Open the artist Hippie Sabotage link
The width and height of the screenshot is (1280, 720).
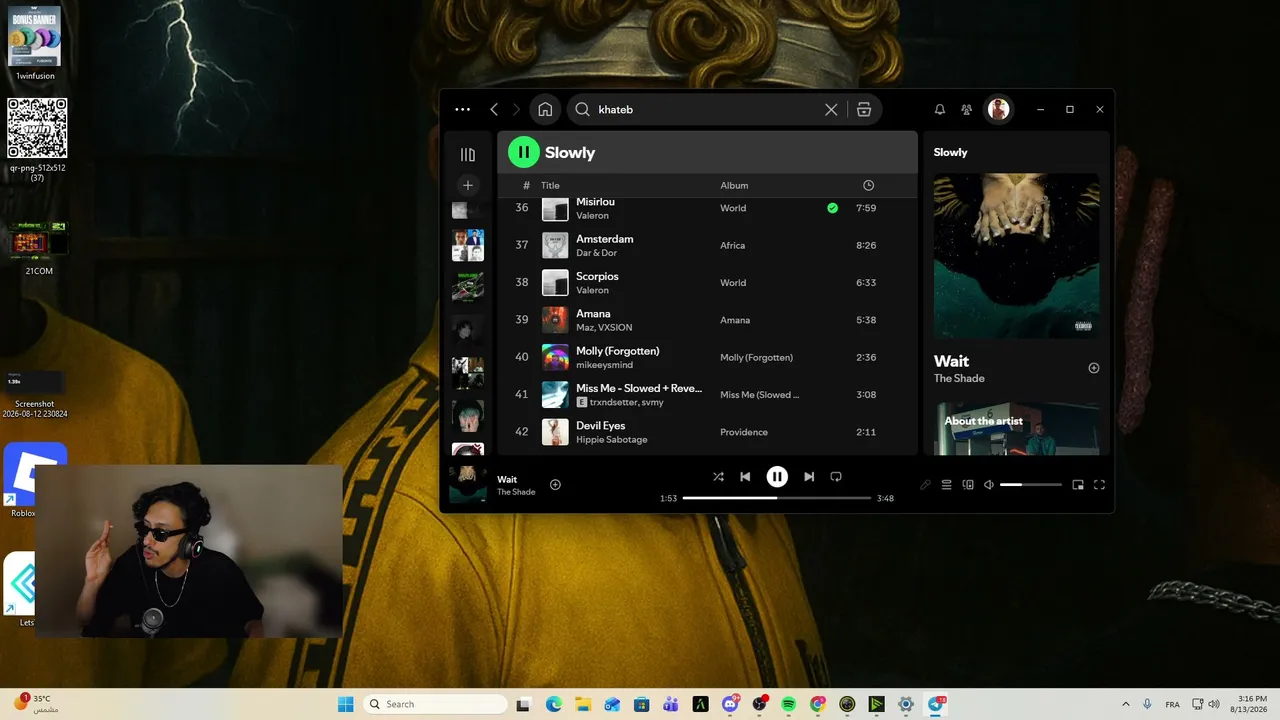612,440
